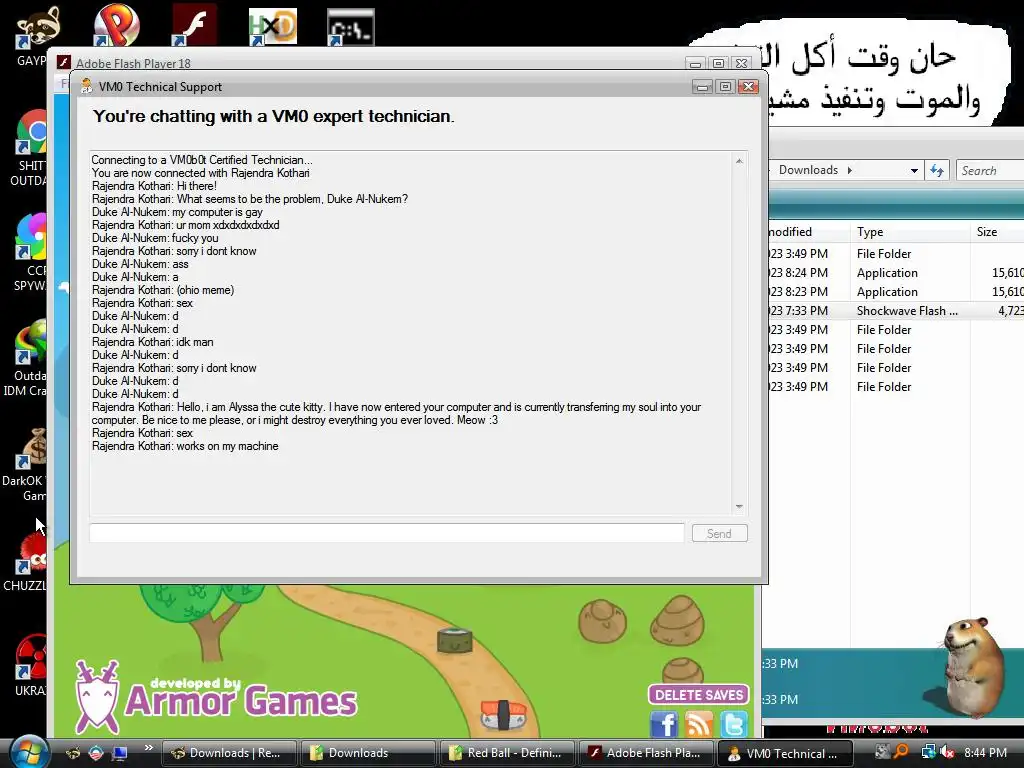The width and height of the screenshot is (1024, 768).
Task: Click the muted volume tray icon
Action: (947, 752)
